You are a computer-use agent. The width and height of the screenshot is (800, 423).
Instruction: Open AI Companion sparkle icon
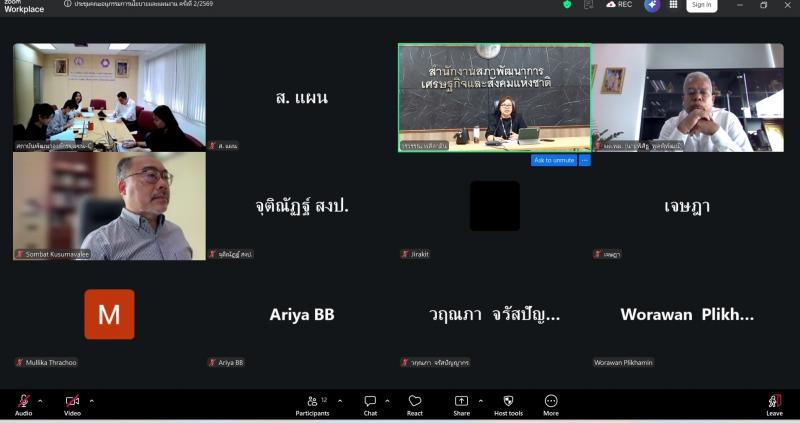652,5
